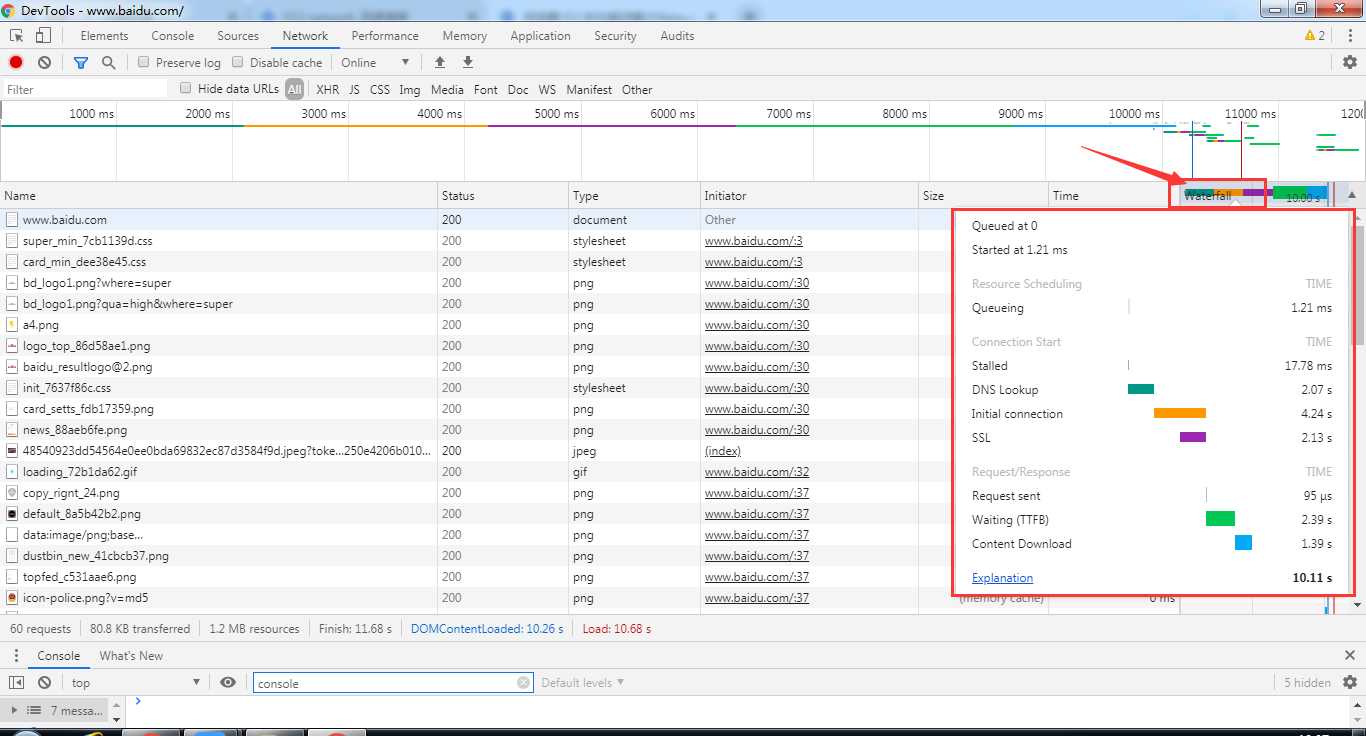Filter requests by Doc type
1366x736 pixels.
(x=518, y=89)
